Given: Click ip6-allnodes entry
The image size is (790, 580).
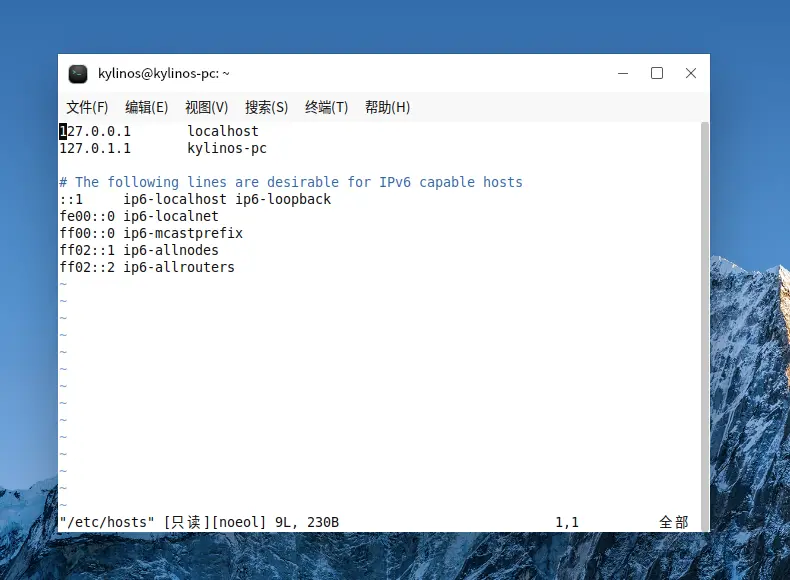Looking at the screenshot, I should pos(171,250).
